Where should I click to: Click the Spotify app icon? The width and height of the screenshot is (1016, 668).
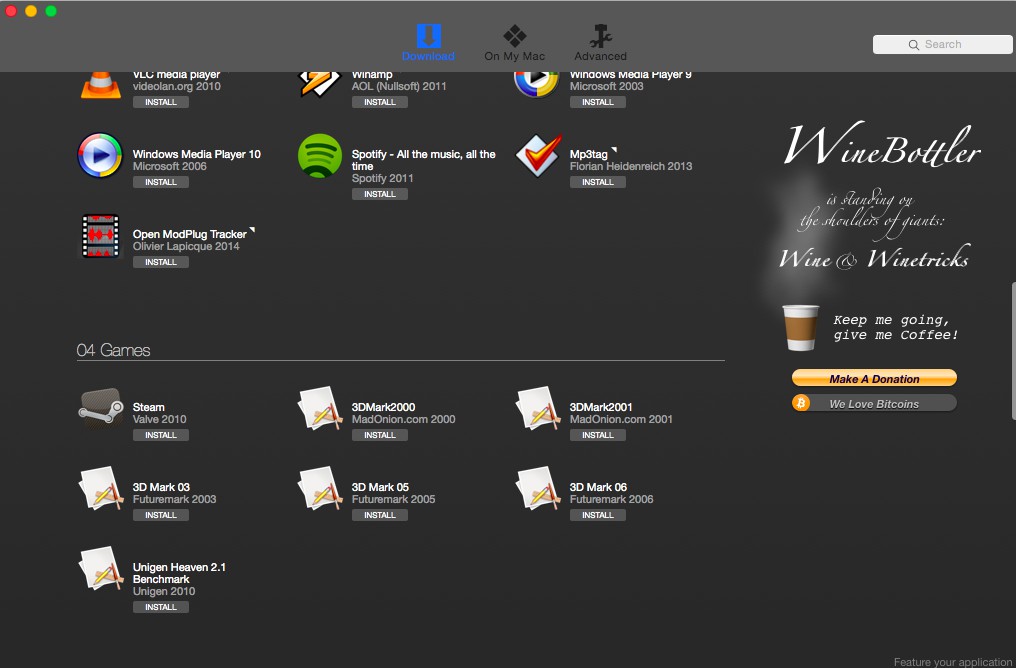[320, 156]
